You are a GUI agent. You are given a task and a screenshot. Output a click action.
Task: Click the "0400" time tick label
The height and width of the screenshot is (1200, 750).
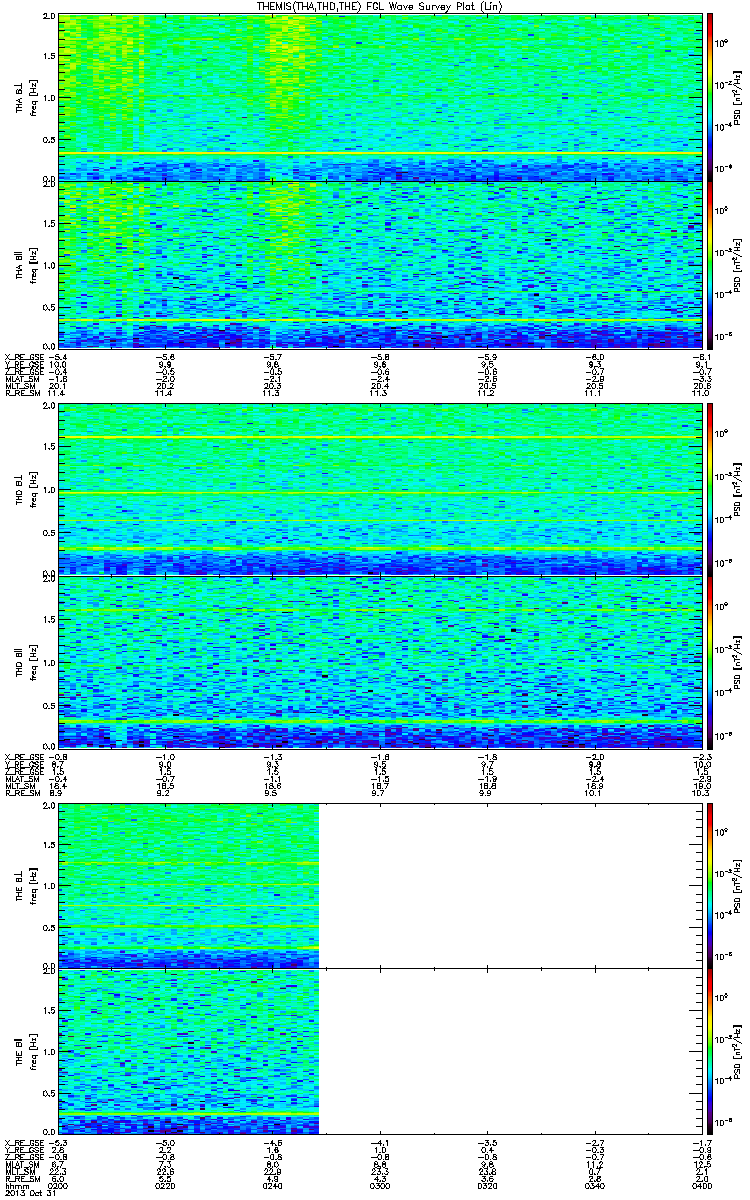pos(700,1184)
